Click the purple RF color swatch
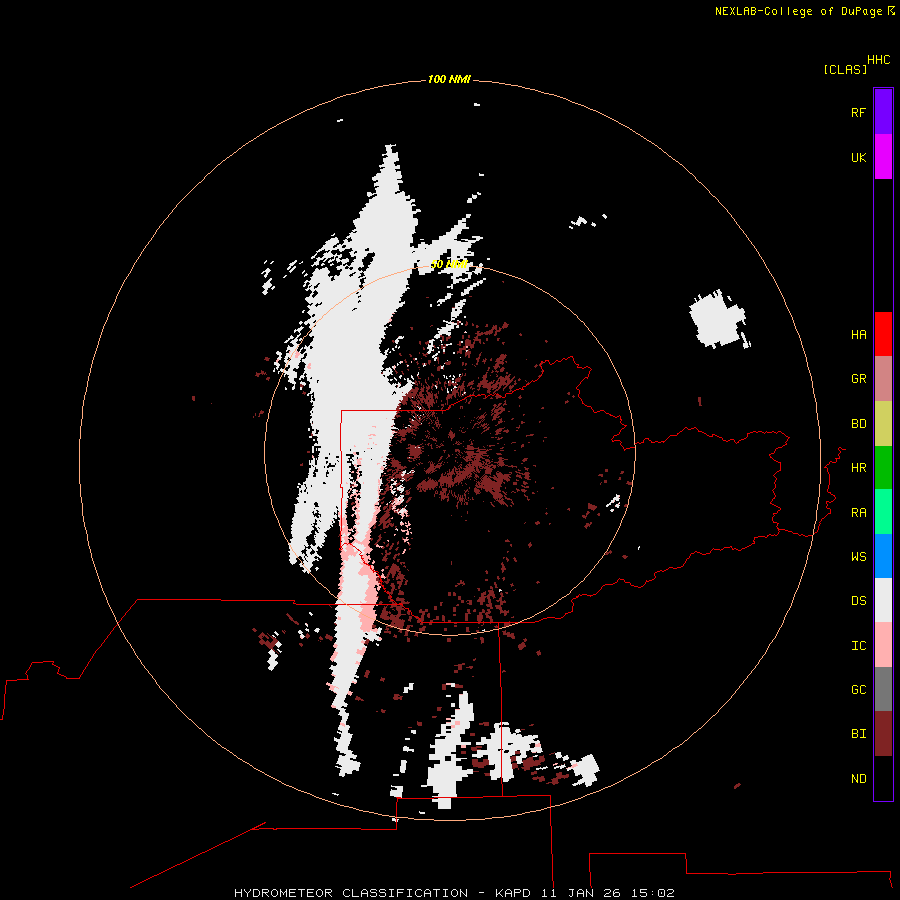 [x=883, y=112]
